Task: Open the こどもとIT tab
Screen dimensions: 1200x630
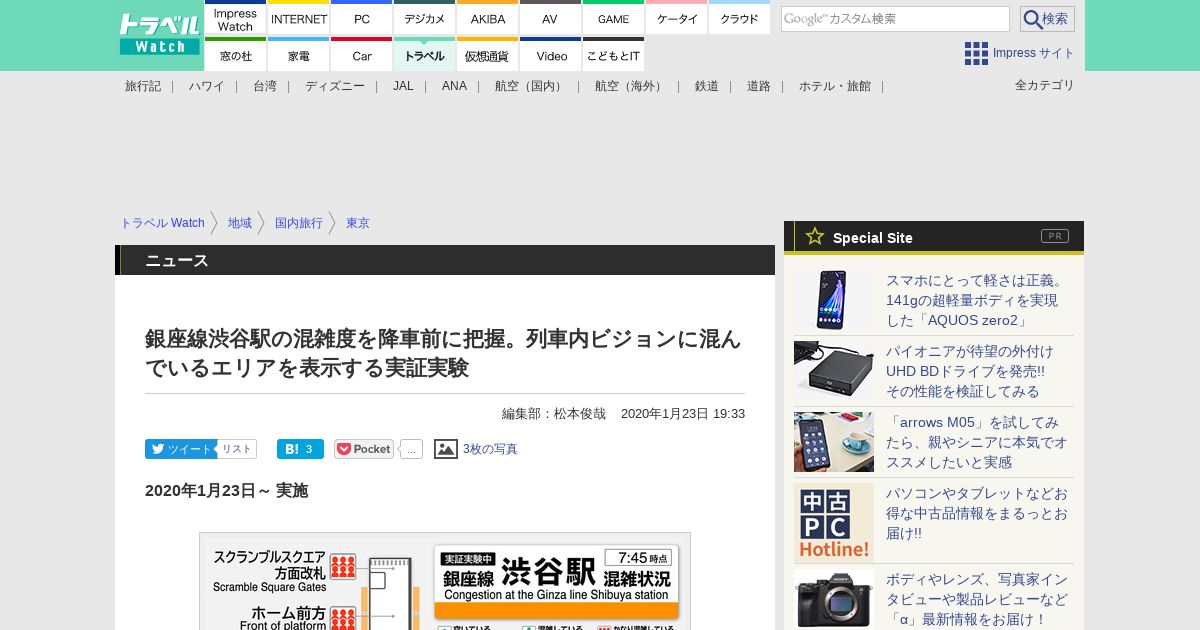Action: tap(613, 56)
